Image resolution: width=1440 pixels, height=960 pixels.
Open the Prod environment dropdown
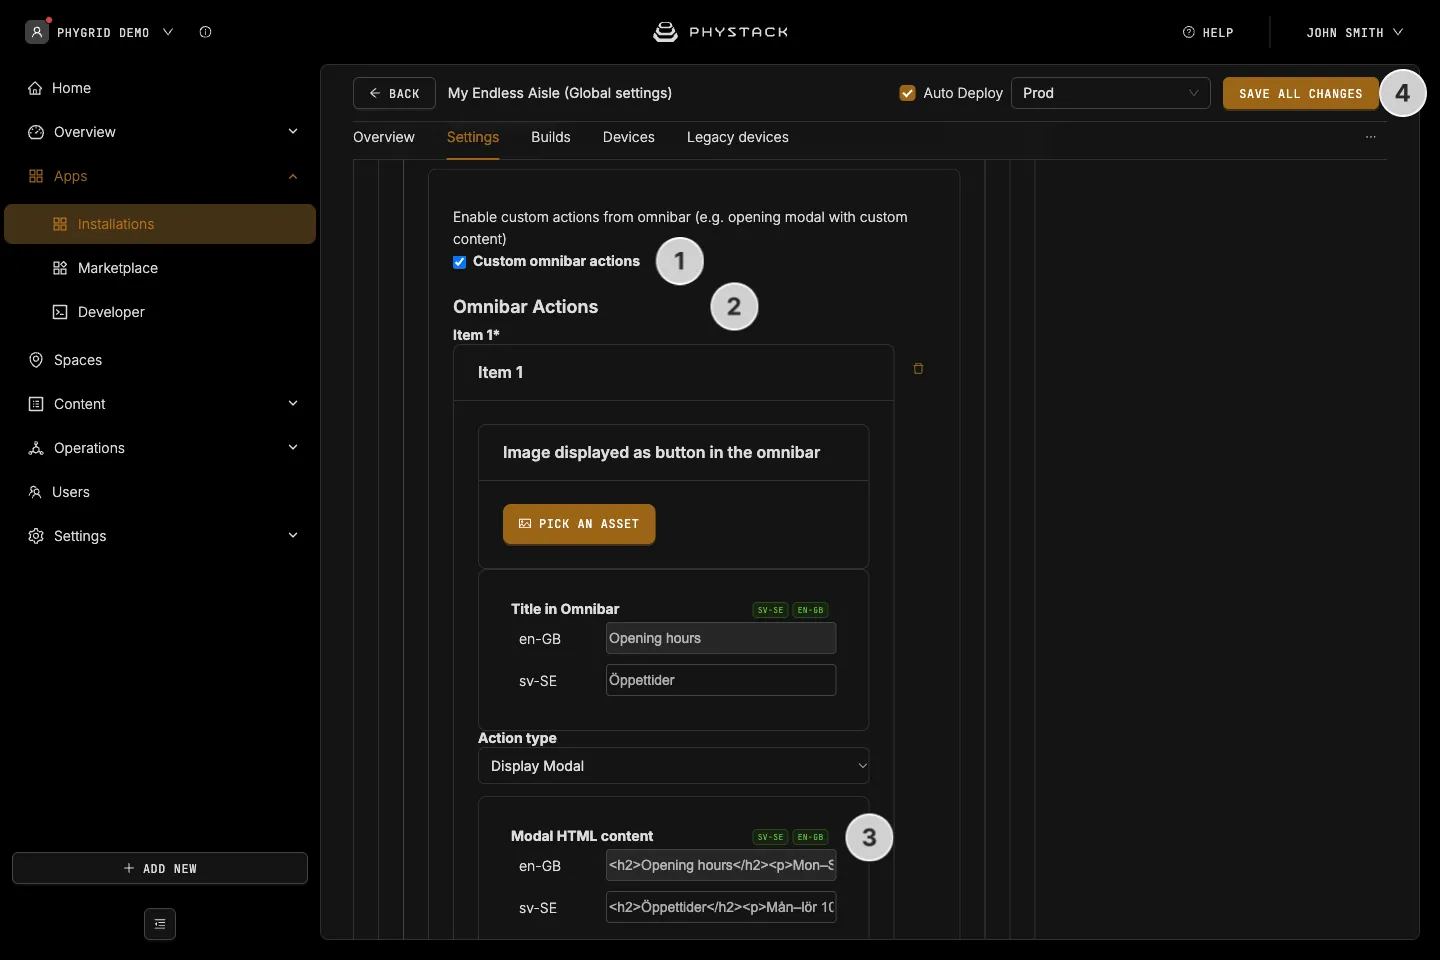[1111, 93]
